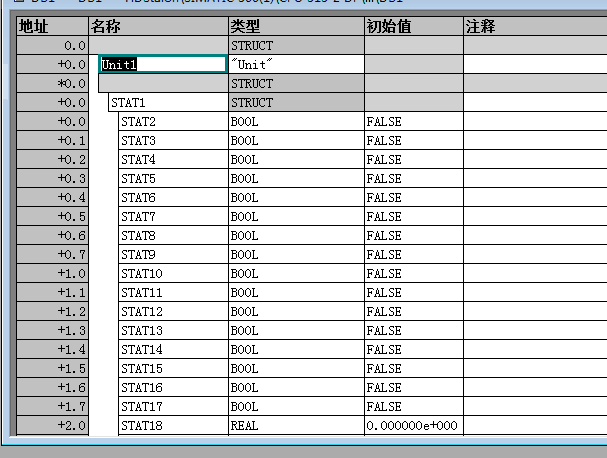Image resolution: width=607 pixels, height=458 pixels.
Task: Click the FALSE initial value of STAT6
Action: [414, 197]
